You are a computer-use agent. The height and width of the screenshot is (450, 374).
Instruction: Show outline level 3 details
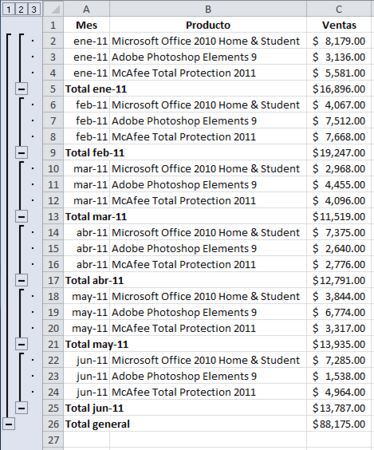(34, 9)
